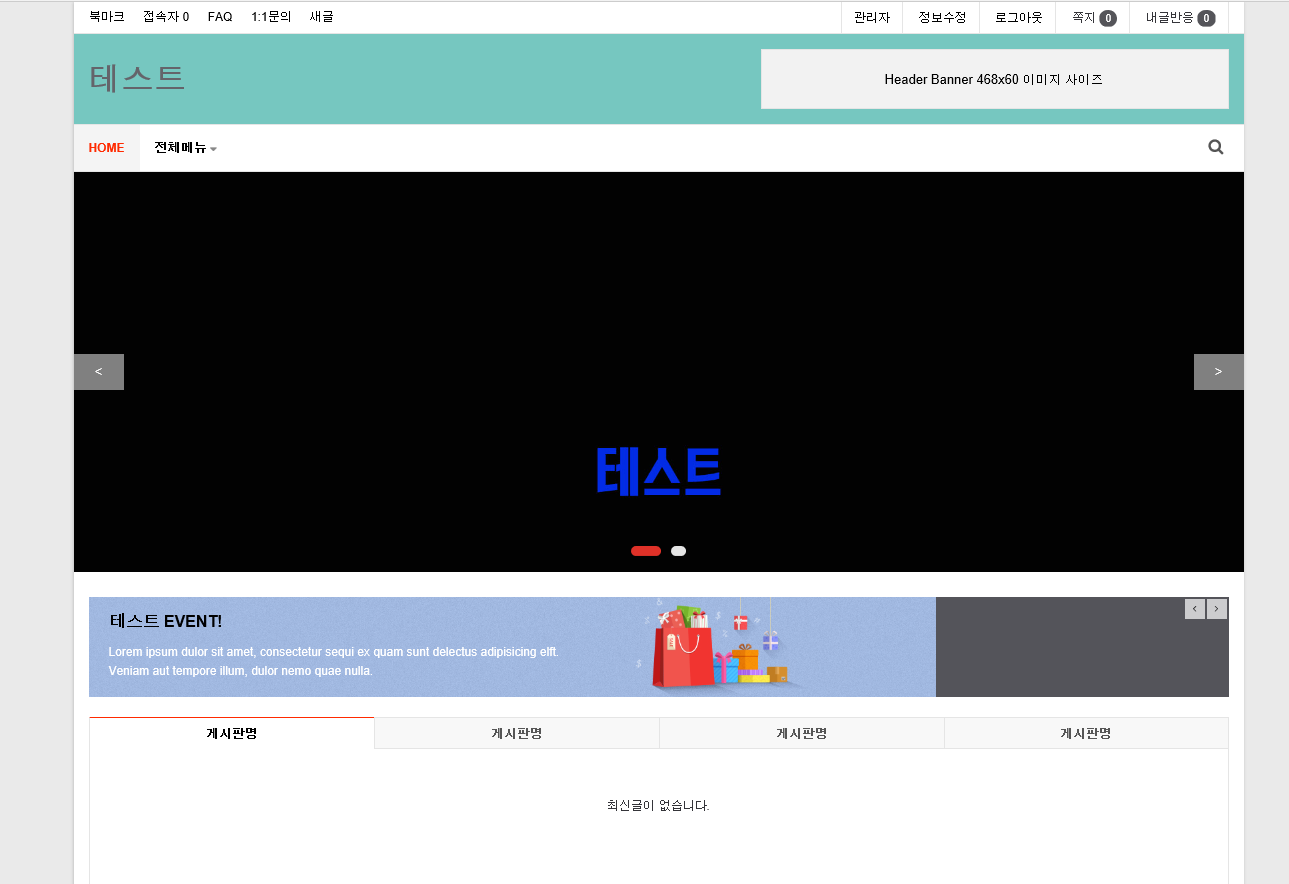This screenshot has height=884, width=1289.
Task: Select the fourth 게시판명 tab
Action: [1086, 733]
